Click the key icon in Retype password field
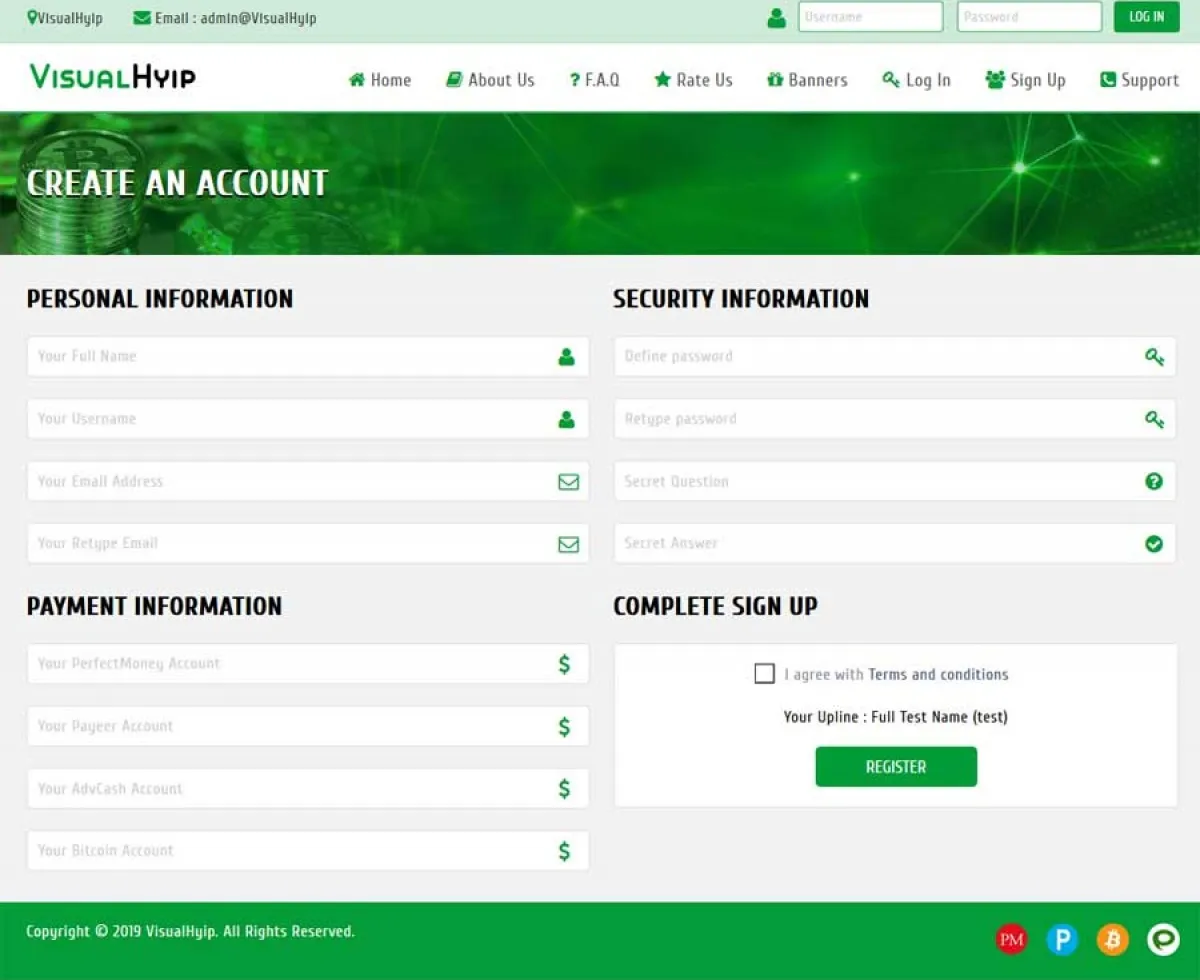This screenshot has width=1200, height=980. click(1154, 419)
